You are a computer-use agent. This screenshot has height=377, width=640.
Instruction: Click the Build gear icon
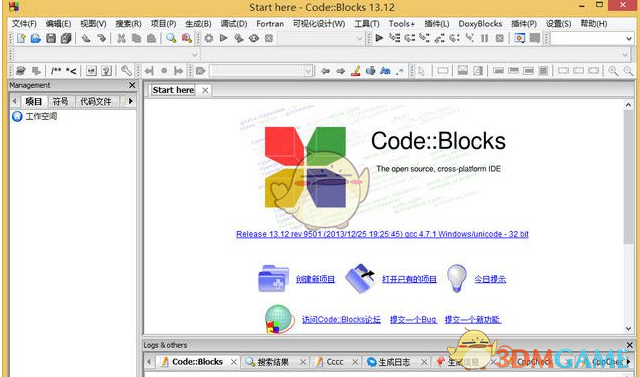209,38
